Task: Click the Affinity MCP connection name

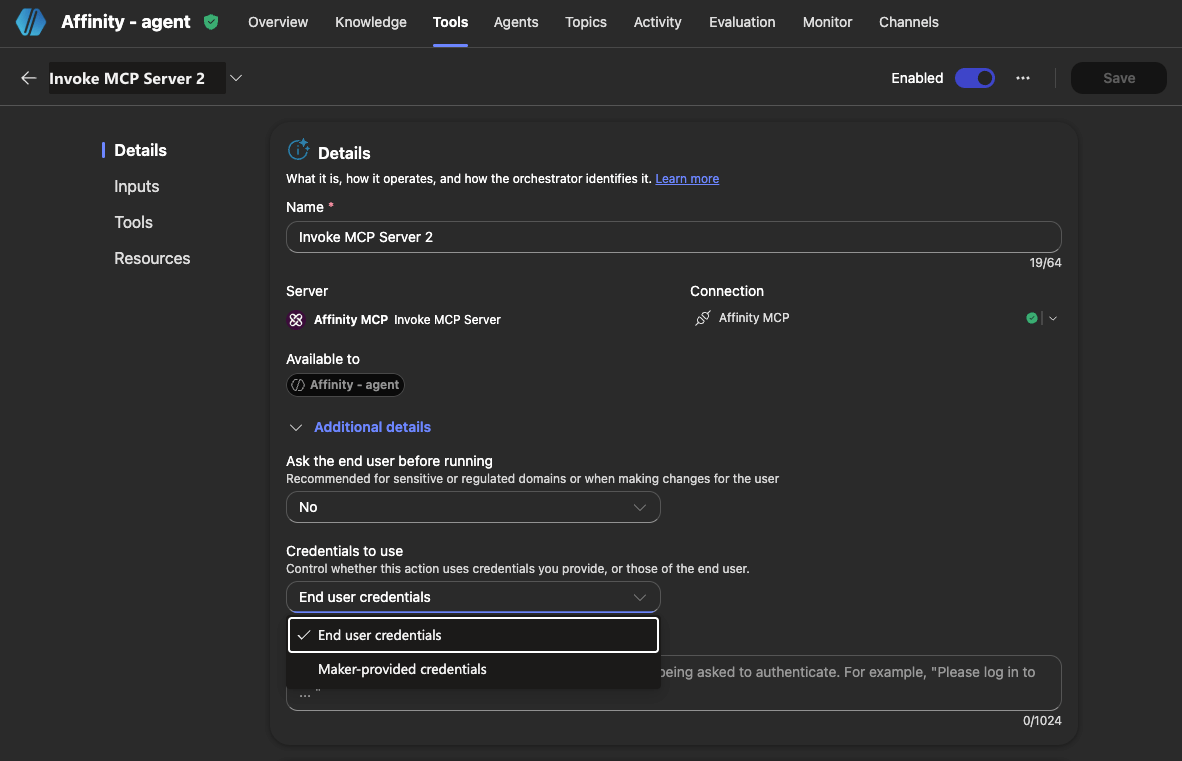Action: pos(754,318)
